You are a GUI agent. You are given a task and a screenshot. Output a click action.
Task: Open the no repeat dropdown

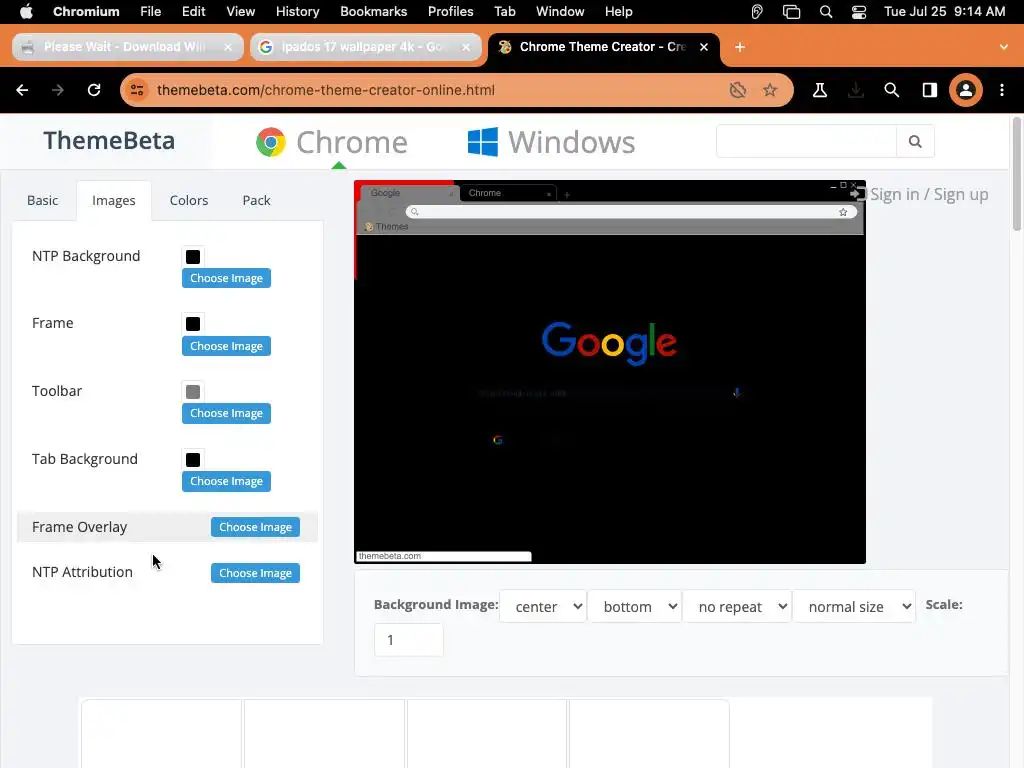(737, 607)
